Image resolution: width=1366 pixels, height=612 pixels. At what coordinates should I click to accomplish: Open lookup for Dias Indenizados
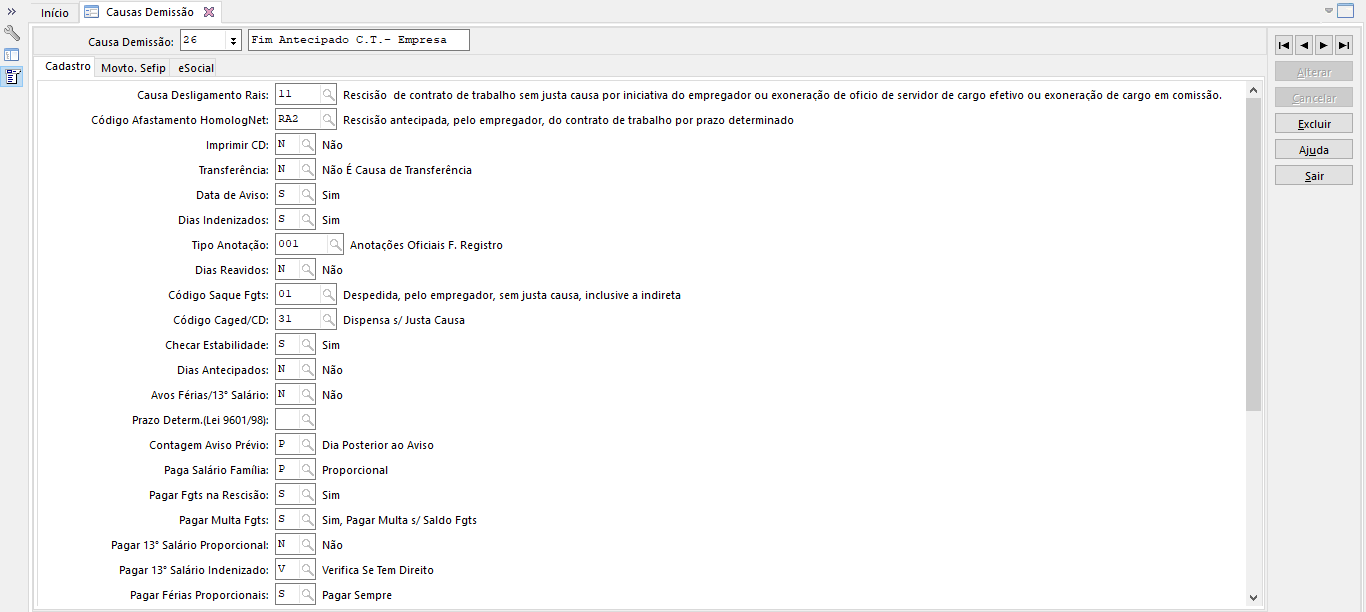click(307, 220)
